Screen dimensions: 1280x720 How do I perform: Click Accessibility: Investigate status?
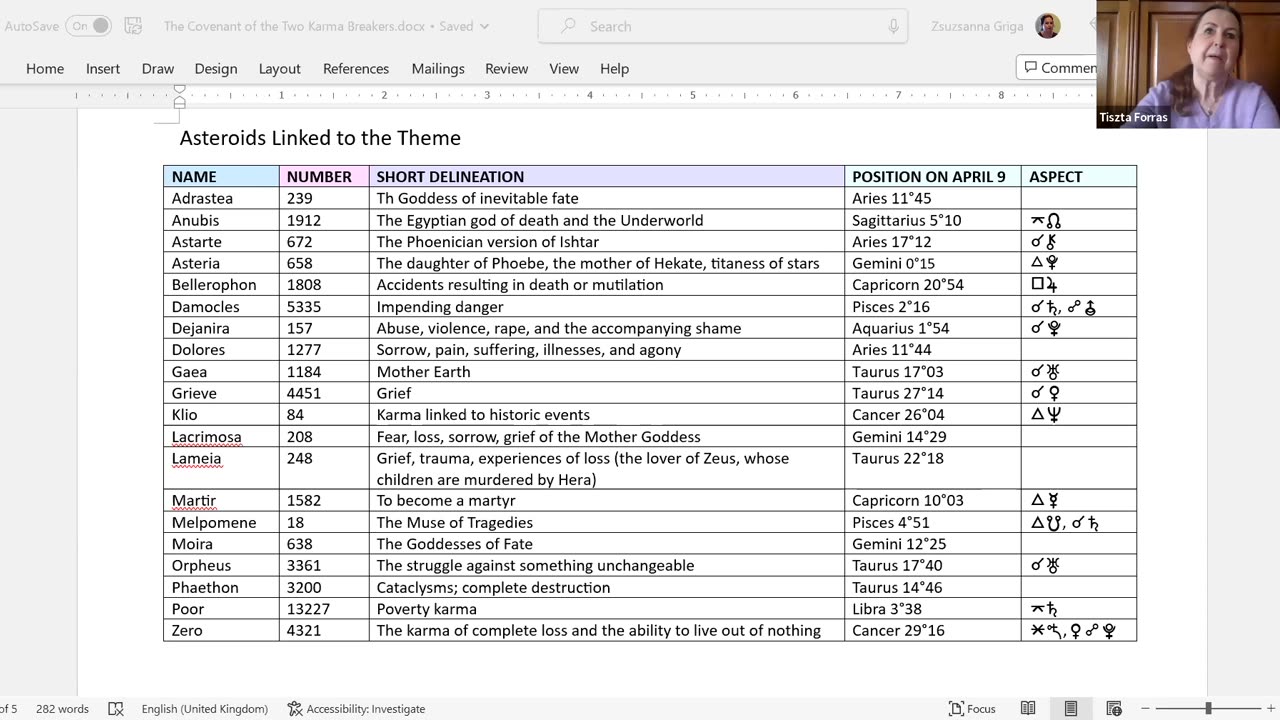(x=356, y=709)
